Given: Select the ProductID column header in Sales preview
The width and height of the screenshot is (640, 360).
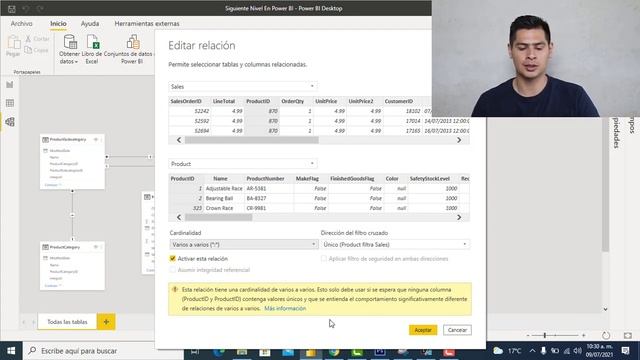Looking at the screenshot, I should click(x=262, y=101).
